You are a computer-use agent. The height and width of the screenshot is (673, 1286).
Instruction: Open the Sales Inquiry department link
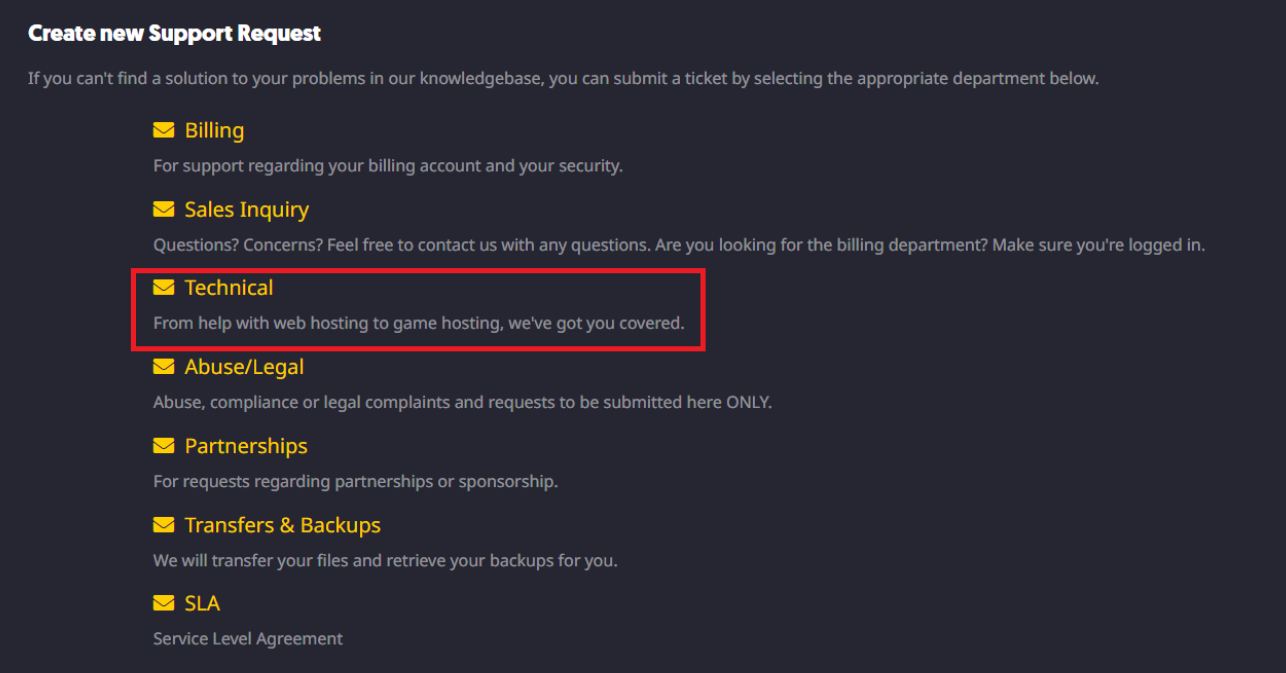coord(247,209)
